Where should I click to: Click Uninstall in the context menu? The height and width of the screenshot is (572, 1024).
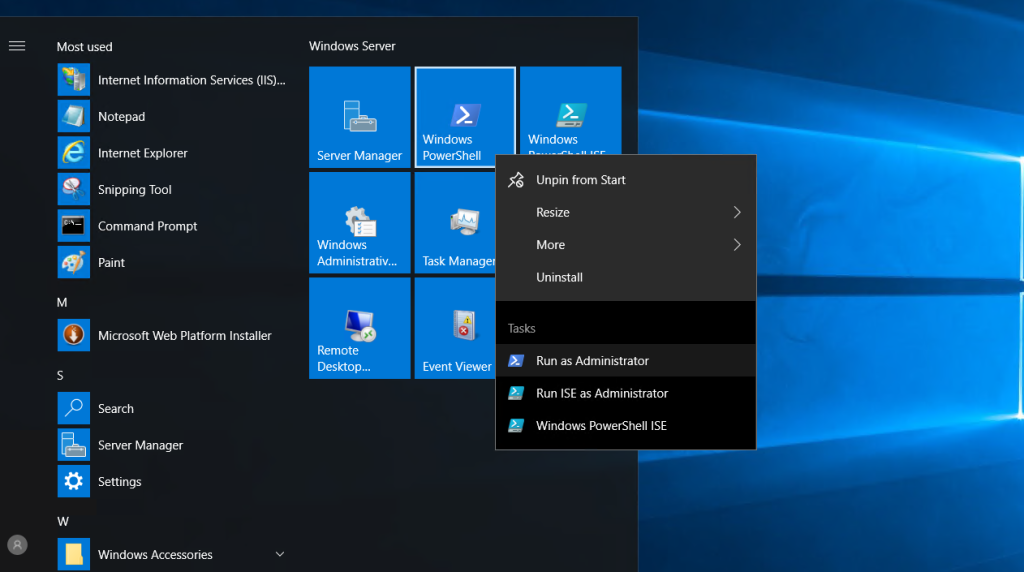tap(559, 277)
